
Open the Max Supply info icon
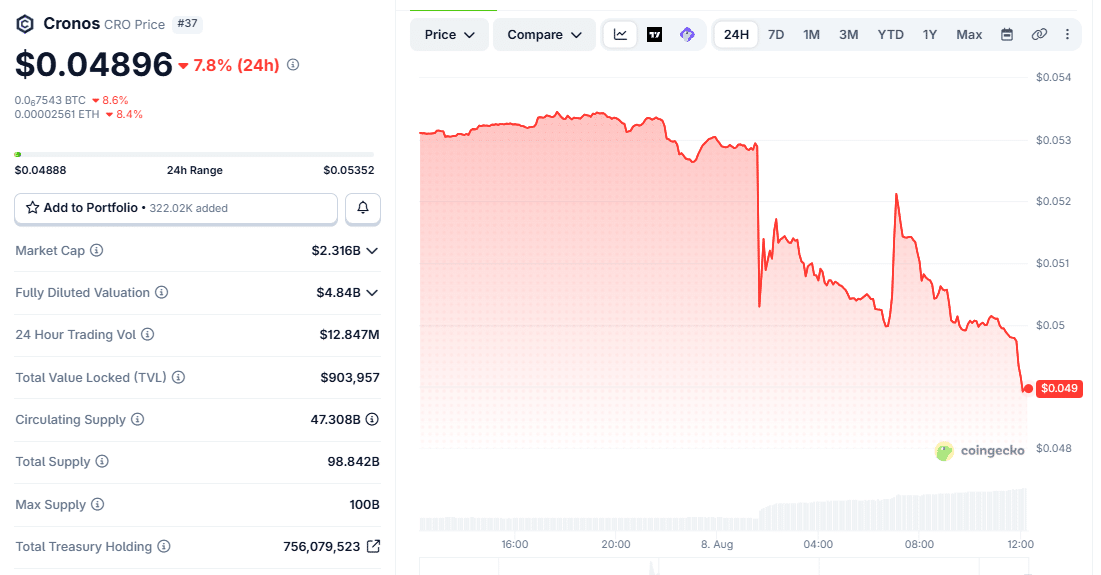click(x=98, y=505)
